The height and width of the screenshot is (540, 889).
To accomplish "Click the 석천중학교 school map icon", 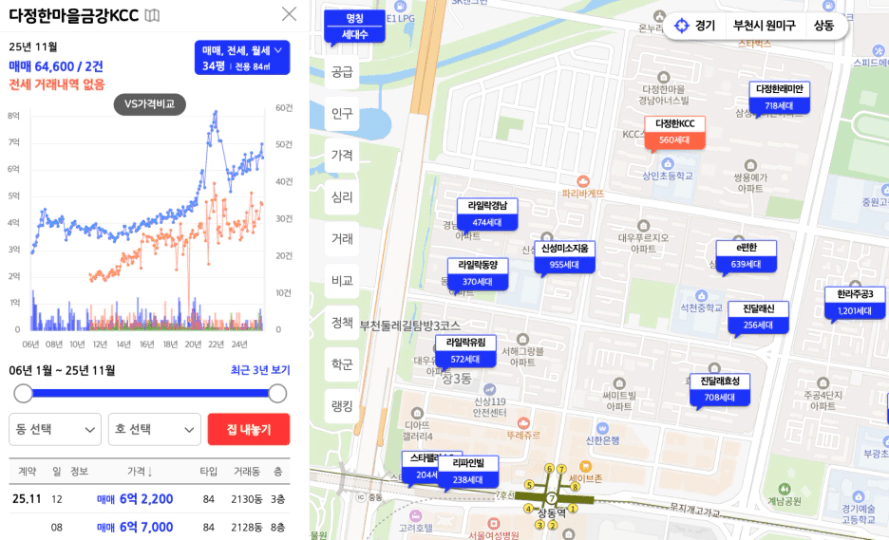I will (x=701, y=296).
